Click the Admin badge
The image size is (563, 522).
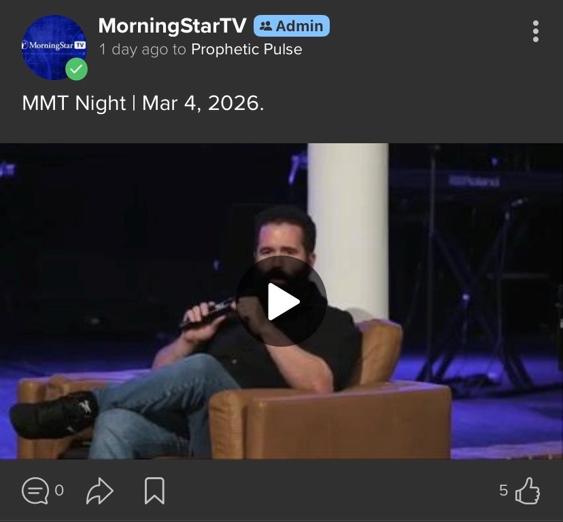(292, 26)
